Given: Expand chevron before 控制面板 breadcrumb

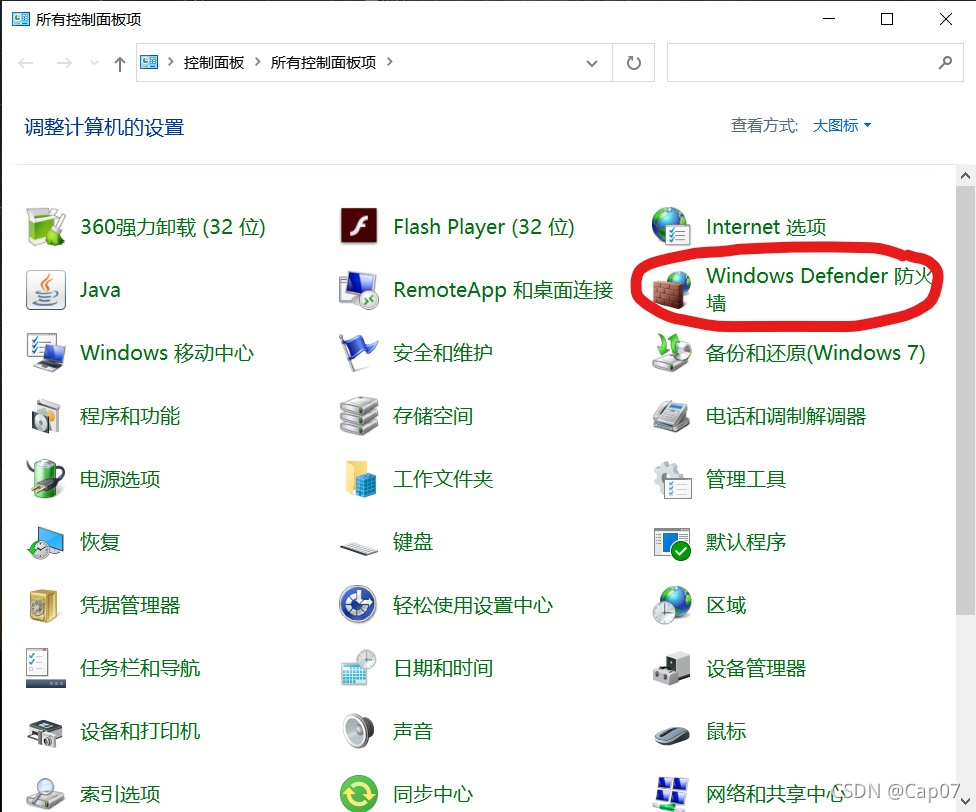Looking at the screenshot, I should [x=171, y=62].
